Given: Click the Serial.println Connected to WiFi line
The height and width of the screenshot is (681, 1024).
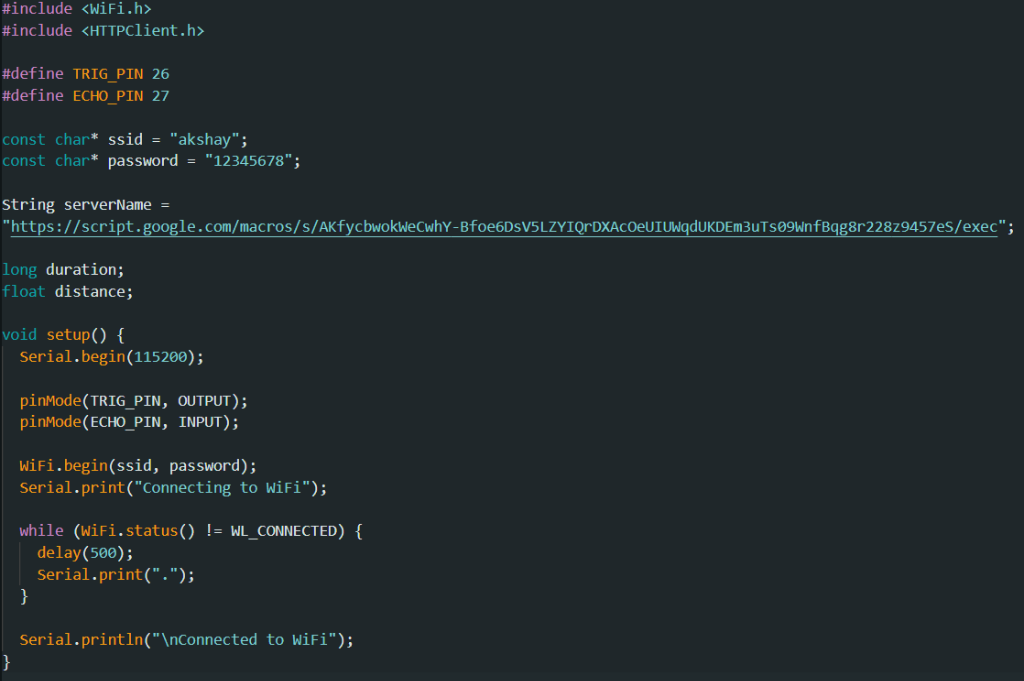Looking at the screenshot, I should 186,640.
